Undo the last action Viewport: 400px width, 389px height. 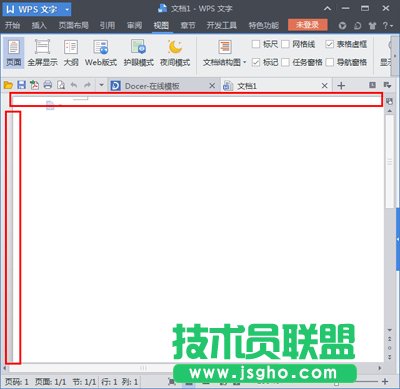pyautogui.click(x=74, y=85)
